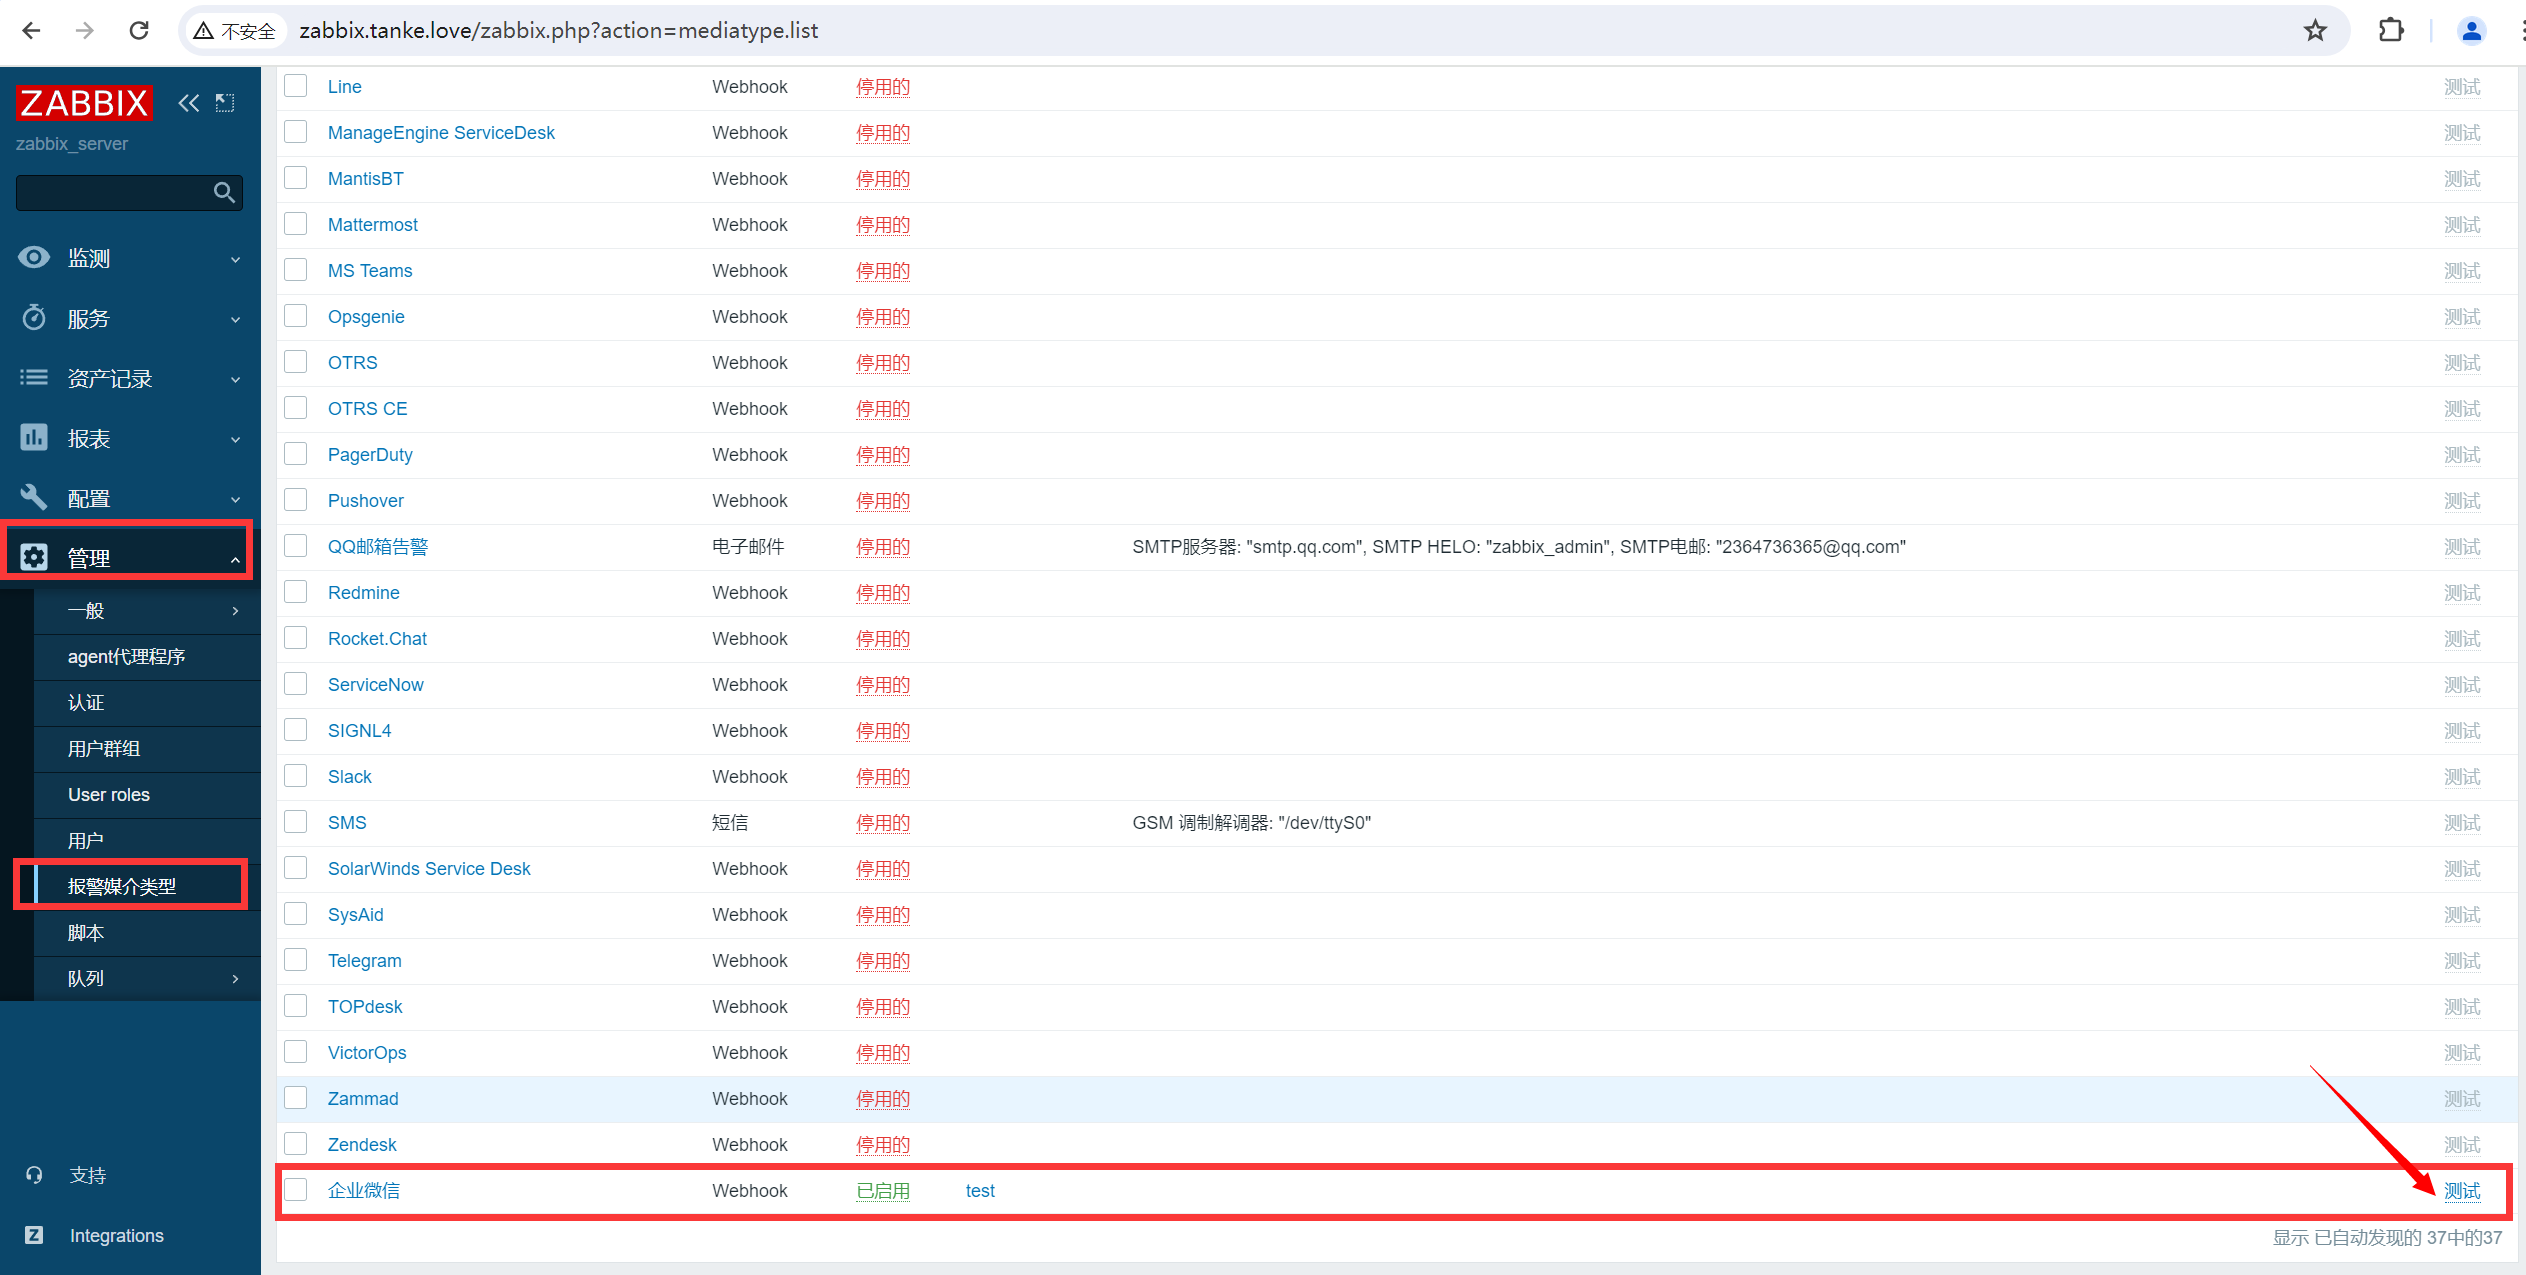Open the QQ邮箱告警 media type
The height and width of the screenshot is (1275, 2526).
pos(378,546)
